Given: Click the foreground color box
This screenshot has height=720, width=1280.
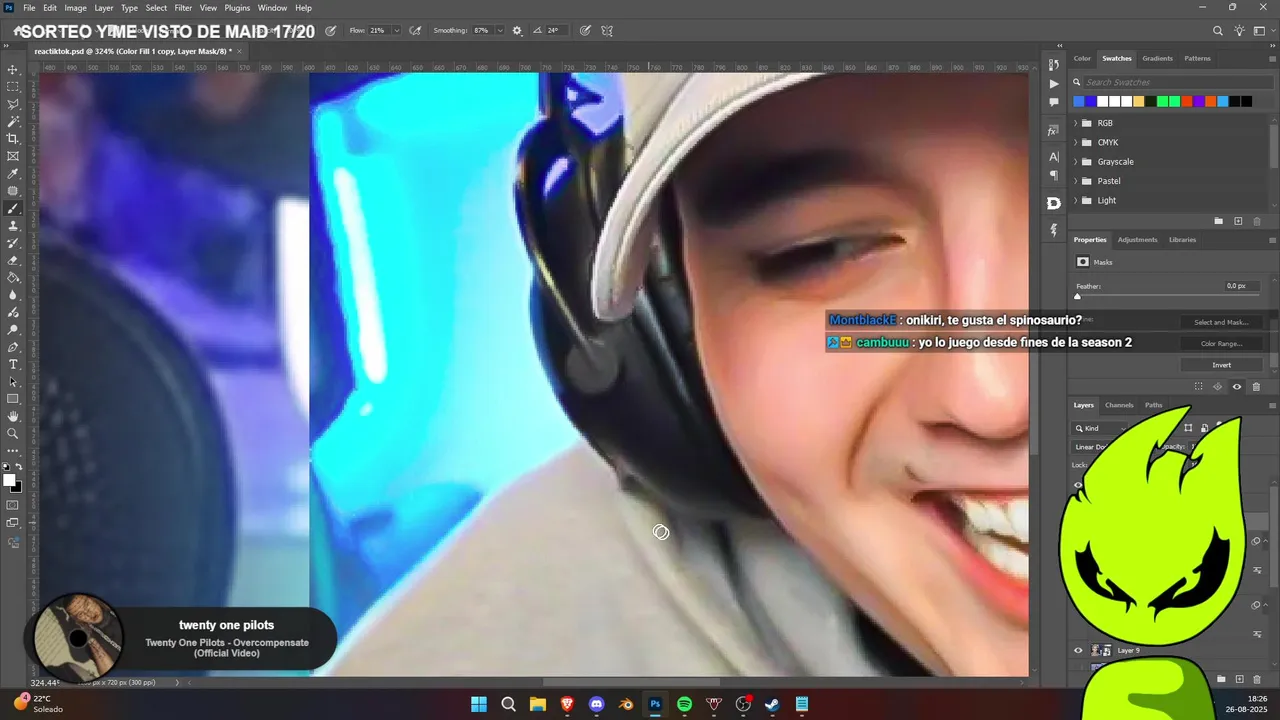Looking at the screenshot, I should point(9,479).
